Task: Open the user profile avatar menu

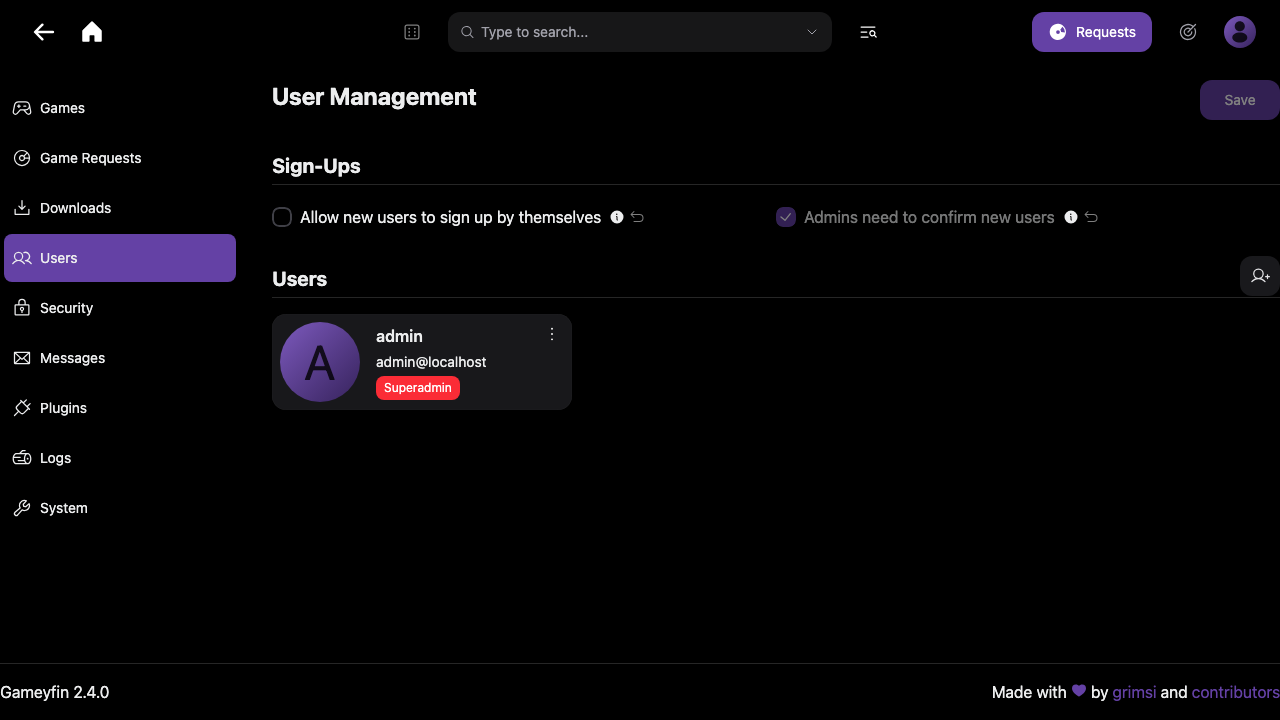Action: pyautogui.click(x=1240, y=32)
